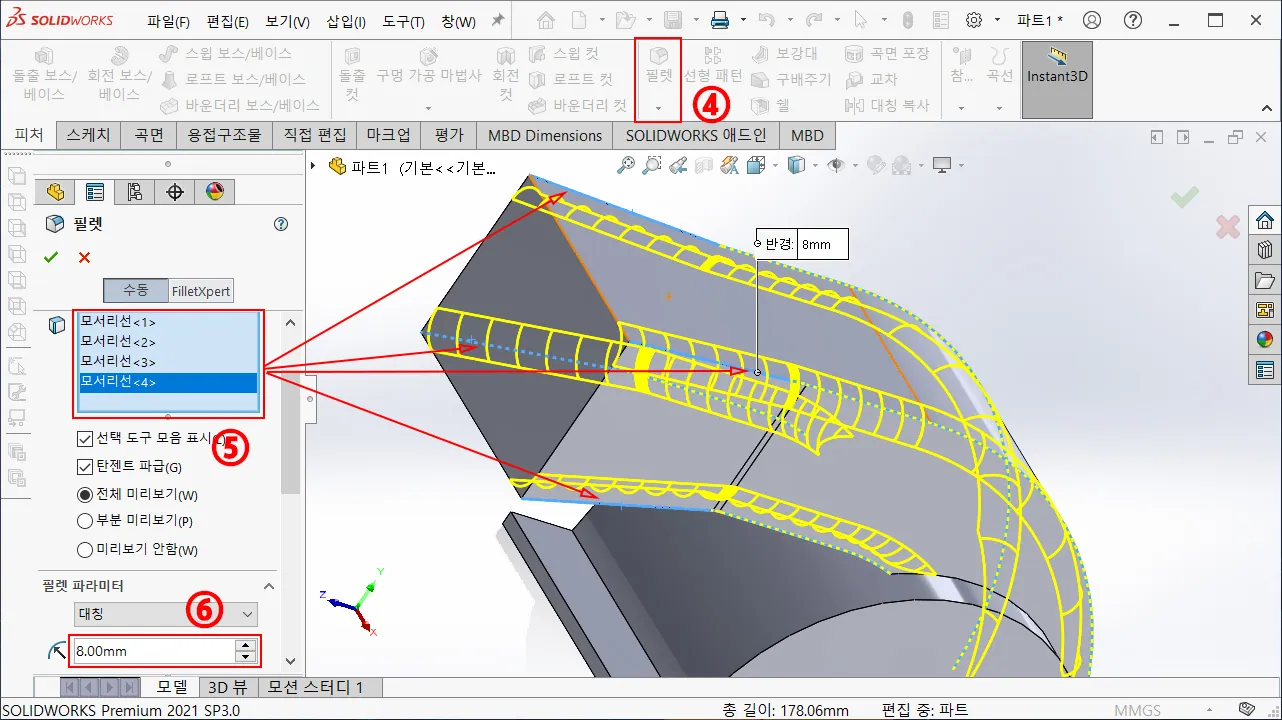Expand the 파트1 flyout tree arrow
1282x720 pixels.
(314, 166)
